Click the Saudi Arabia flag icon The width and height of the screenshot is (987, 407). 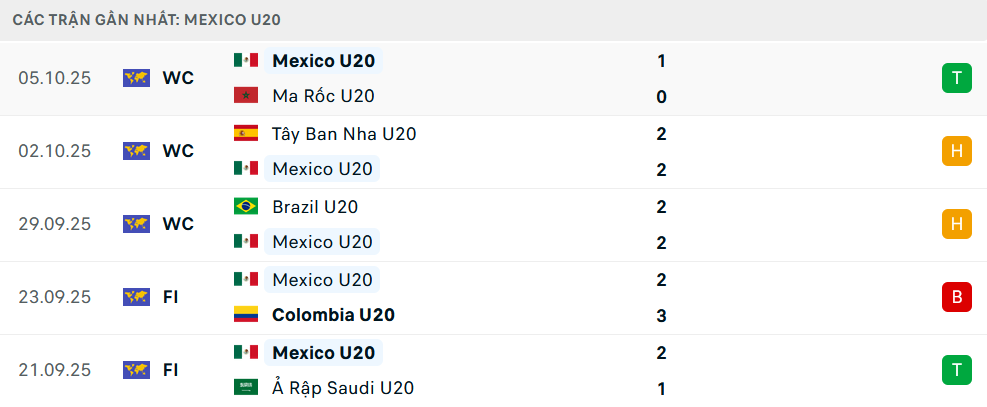tap(245, 387)
